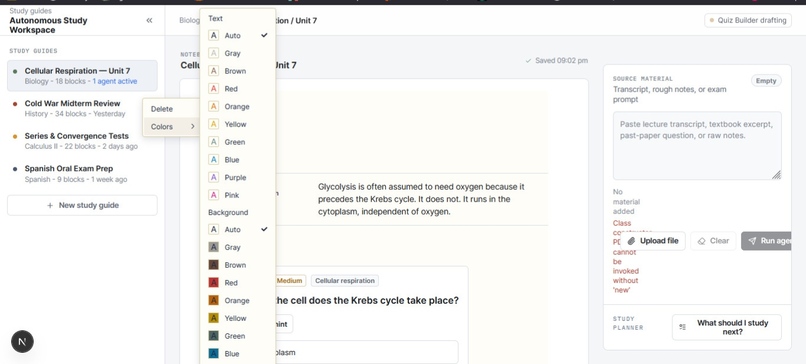Image resolution: width=806 pixels, height=364 pixels.
Task: Click the paperclip icon on Upload file
Action: coord(631,241)
